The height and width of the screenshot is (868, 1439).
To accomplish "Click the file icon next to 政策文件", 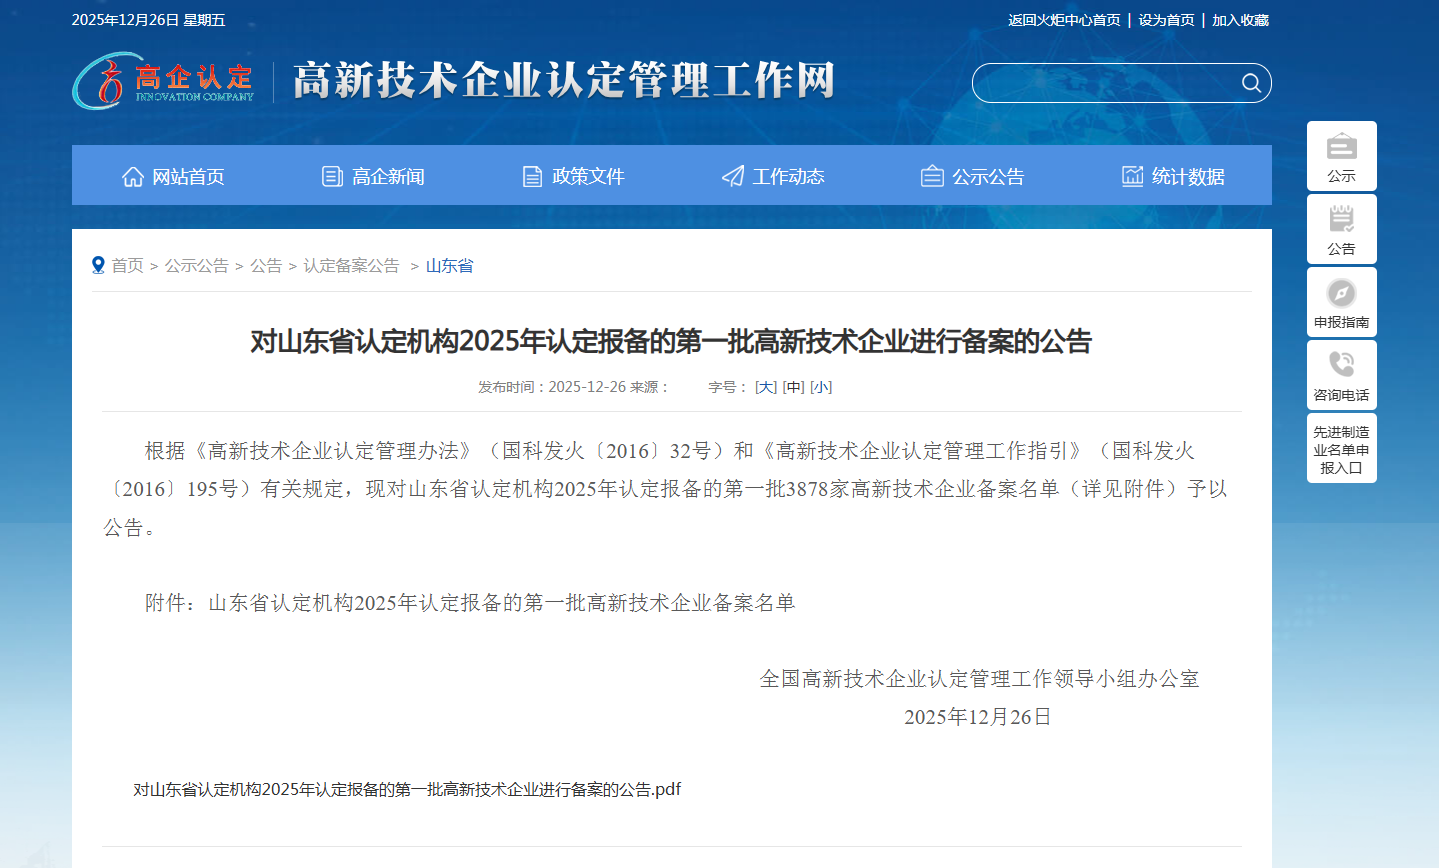I will click(531, 175).
